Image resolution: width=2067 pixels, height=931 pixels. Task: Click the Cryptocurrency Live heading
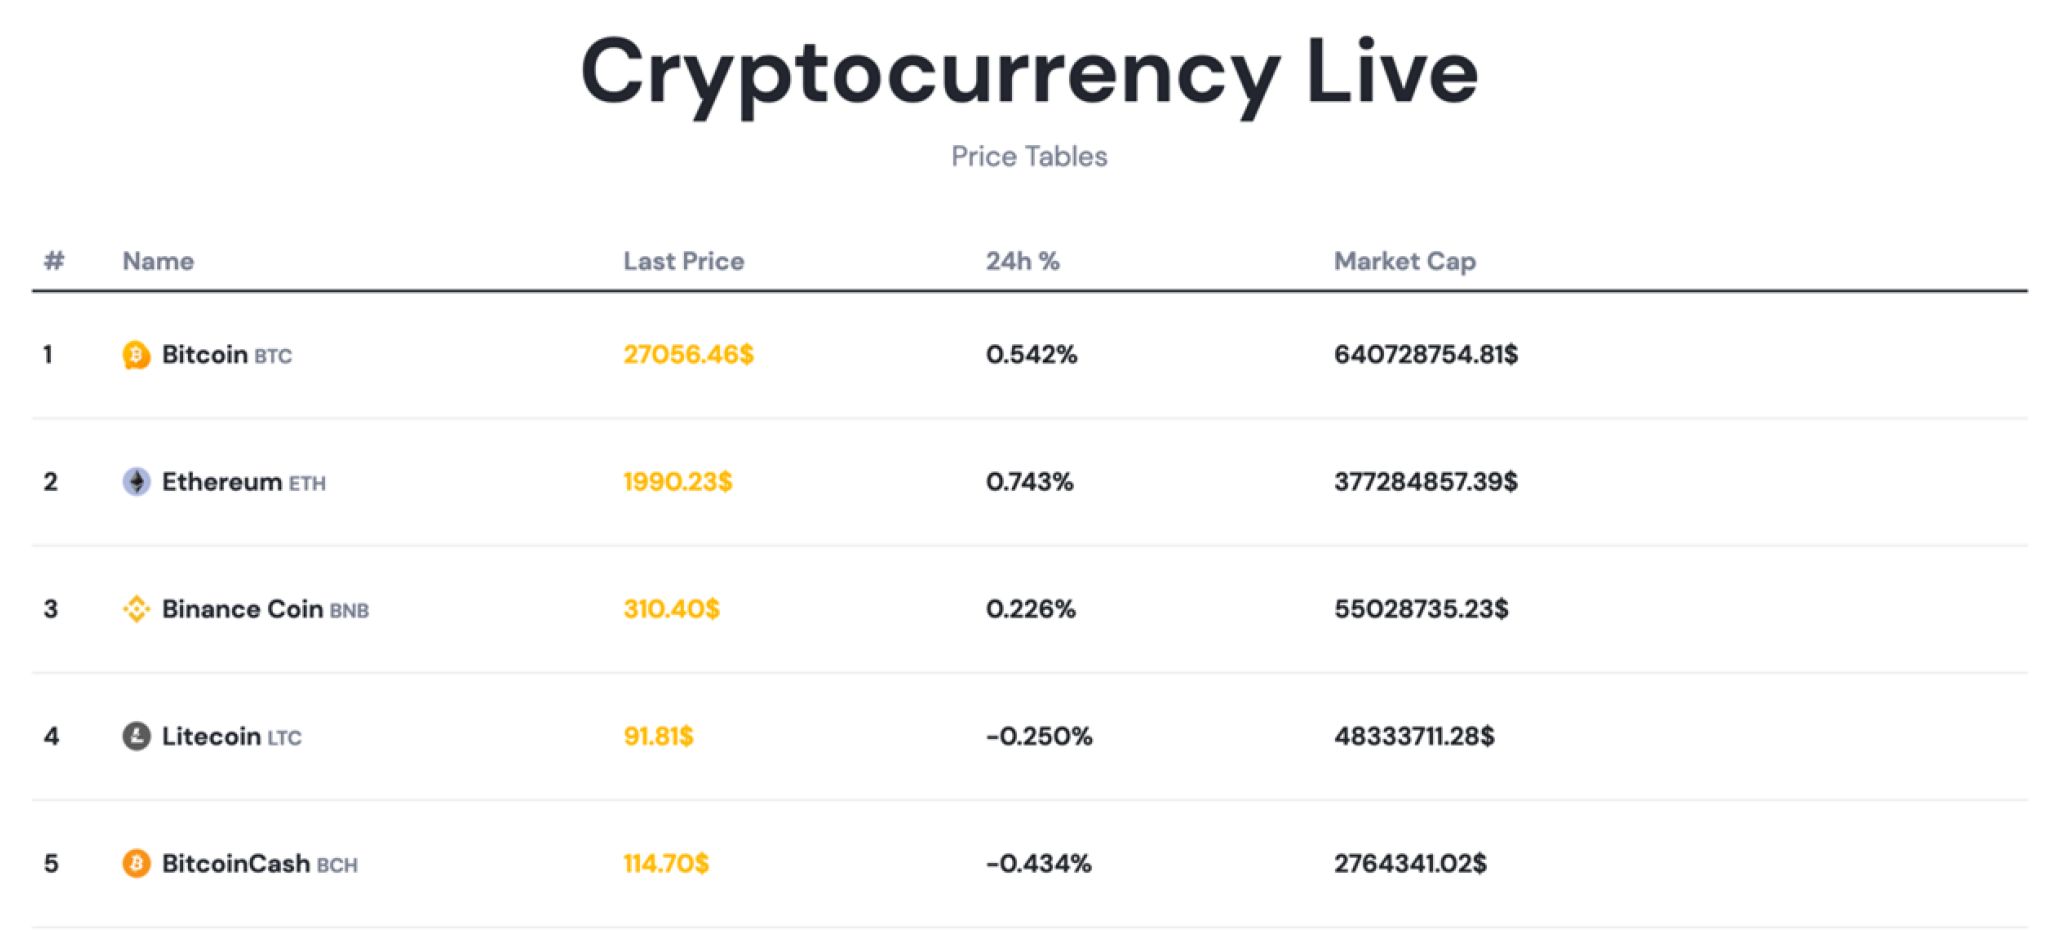click(1029, 72)
